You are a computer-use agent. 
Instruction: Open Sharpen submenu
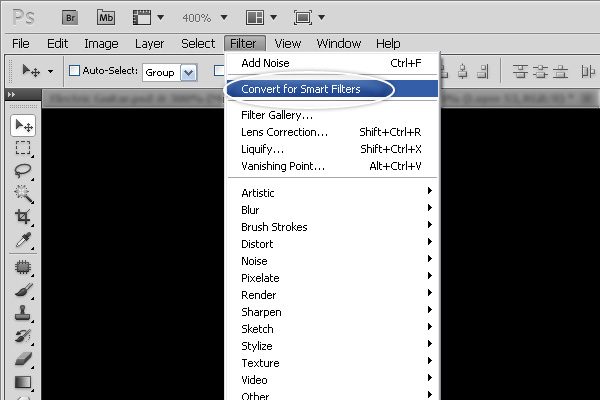click(333, 312)
